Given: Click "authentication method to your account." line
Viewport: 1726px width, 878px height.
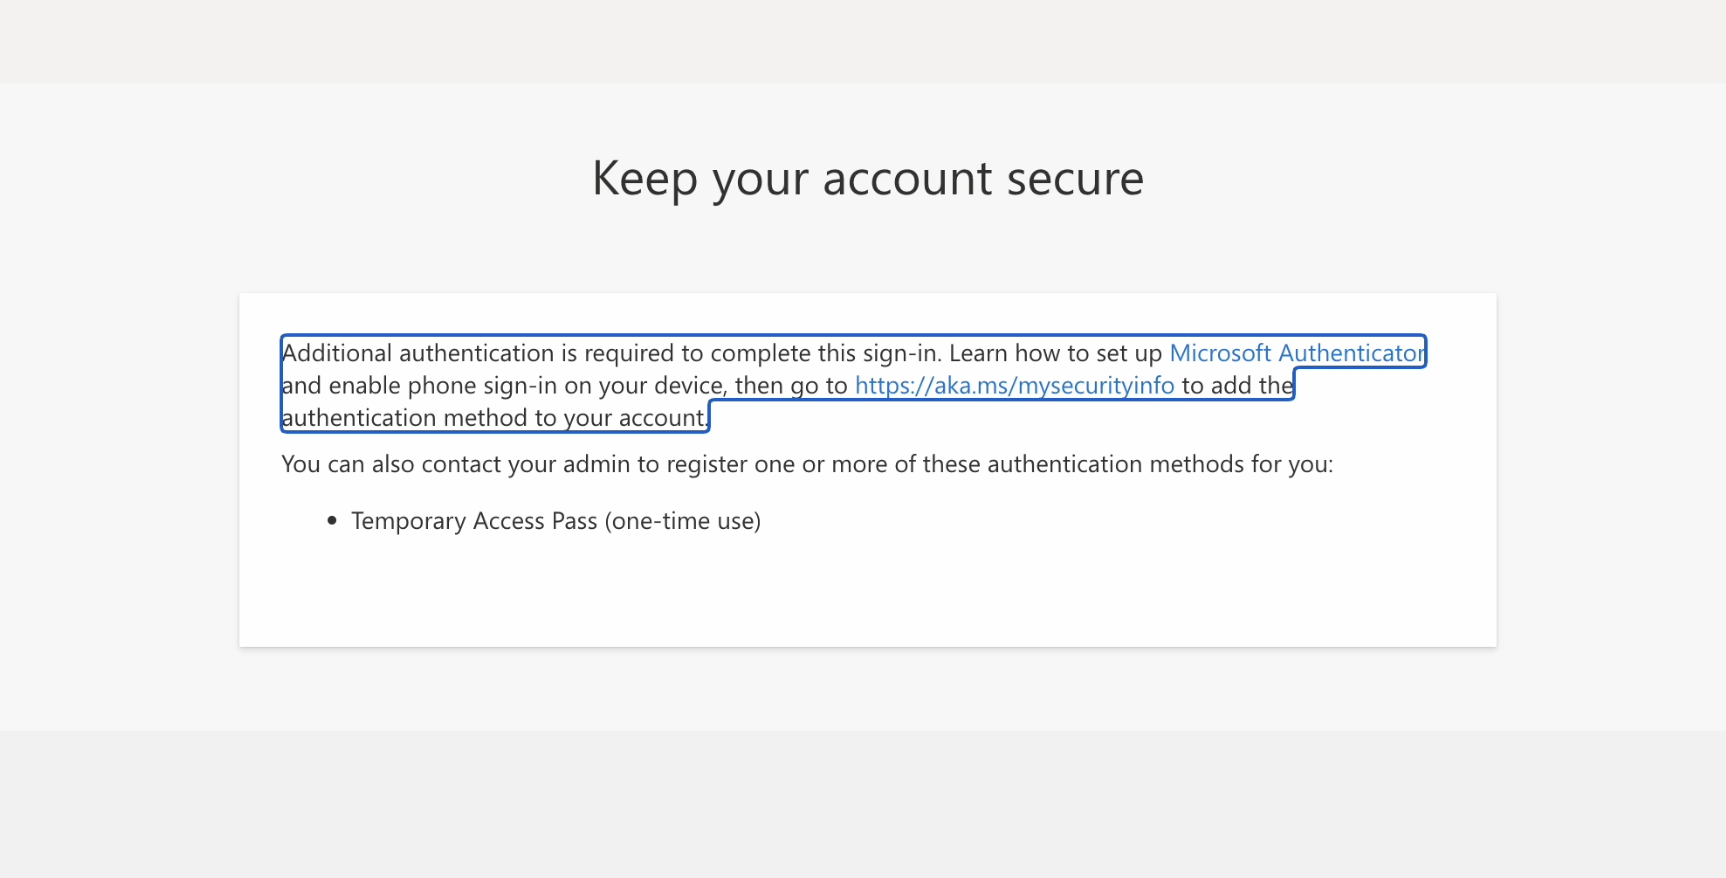Looking at the screenshot, I should [494, 418].
